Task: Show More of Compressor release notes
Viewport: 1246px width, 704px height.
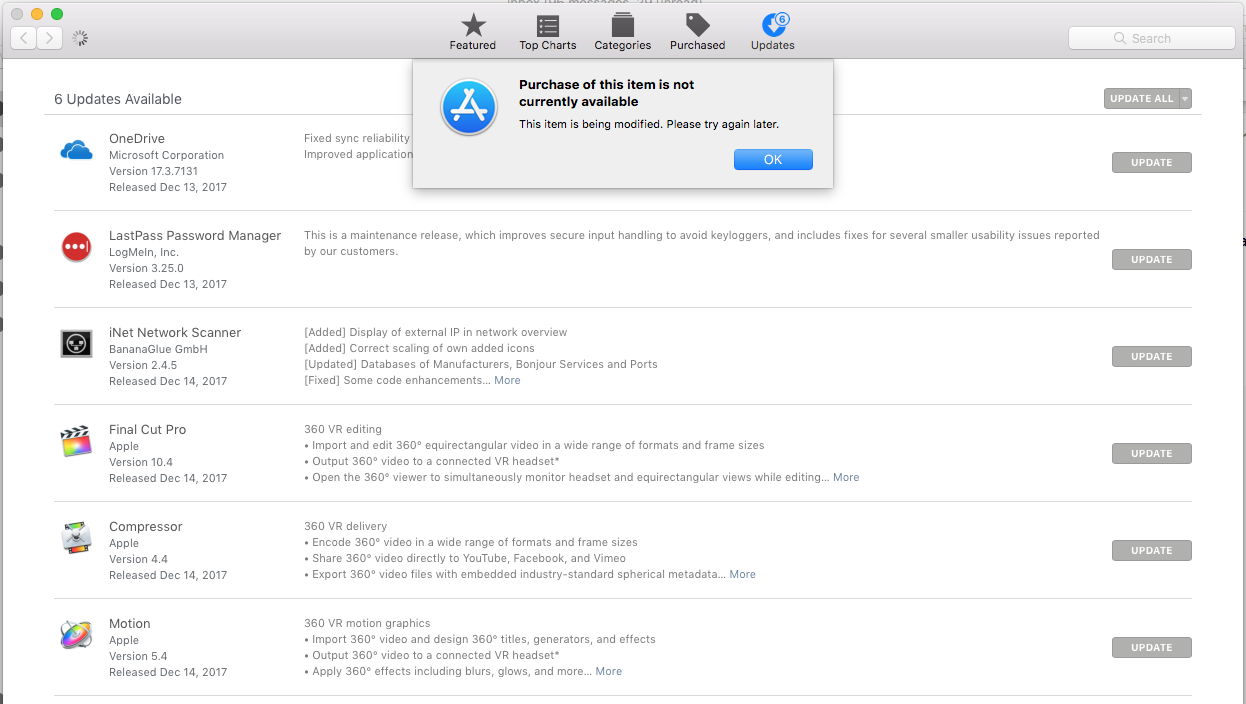Action: point(742,574)
